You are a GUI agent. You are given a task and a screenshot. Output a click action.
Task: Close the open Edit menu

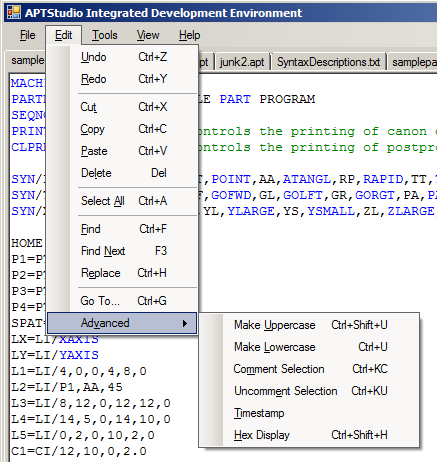pyautogui.click(x=63, y=35)
